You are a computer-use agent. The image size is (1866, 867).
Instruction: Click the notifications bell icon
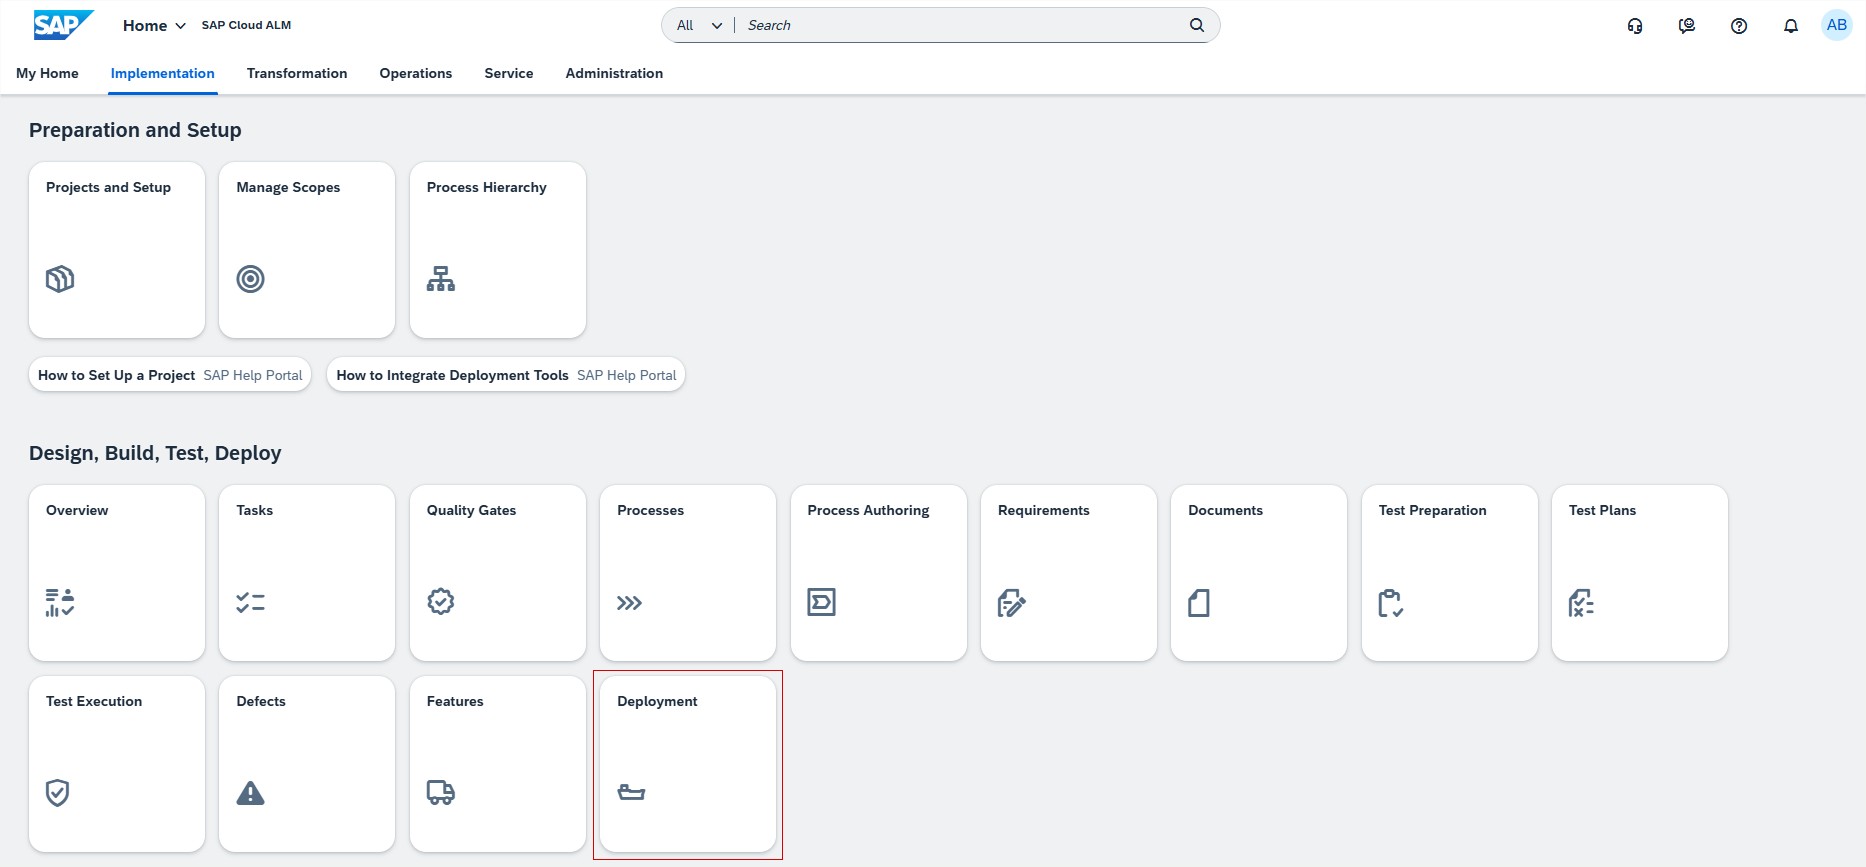[1790, 26]
